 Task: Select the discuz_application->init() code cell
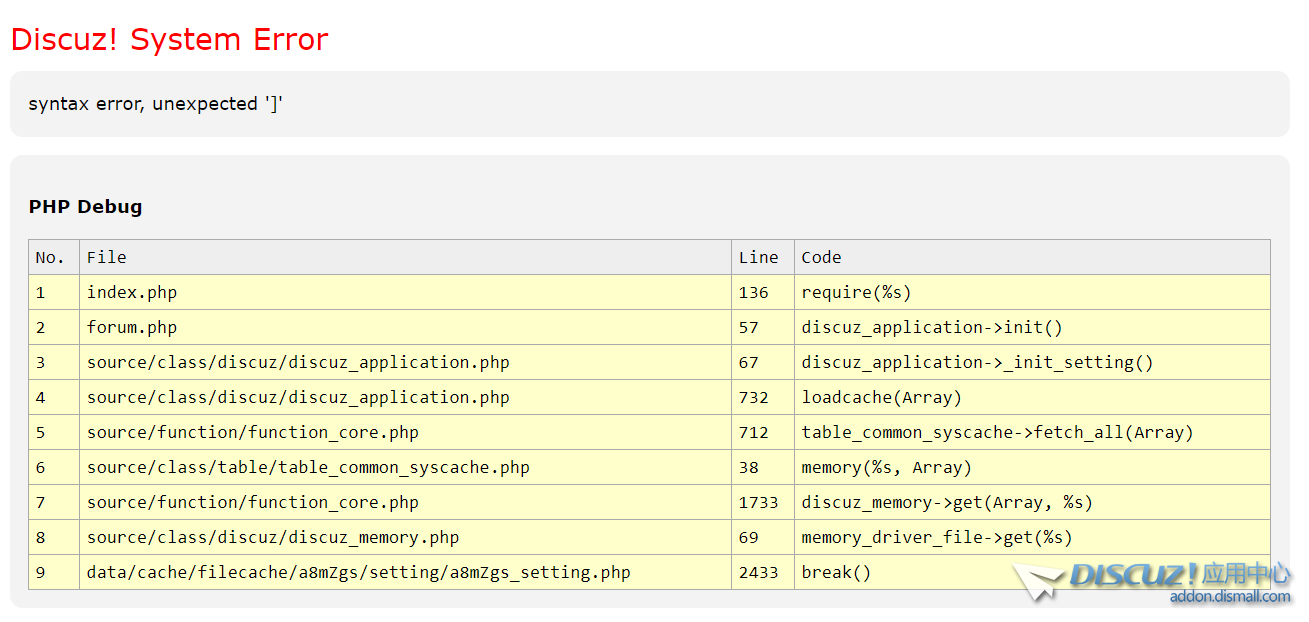[x=1032, y=327]
